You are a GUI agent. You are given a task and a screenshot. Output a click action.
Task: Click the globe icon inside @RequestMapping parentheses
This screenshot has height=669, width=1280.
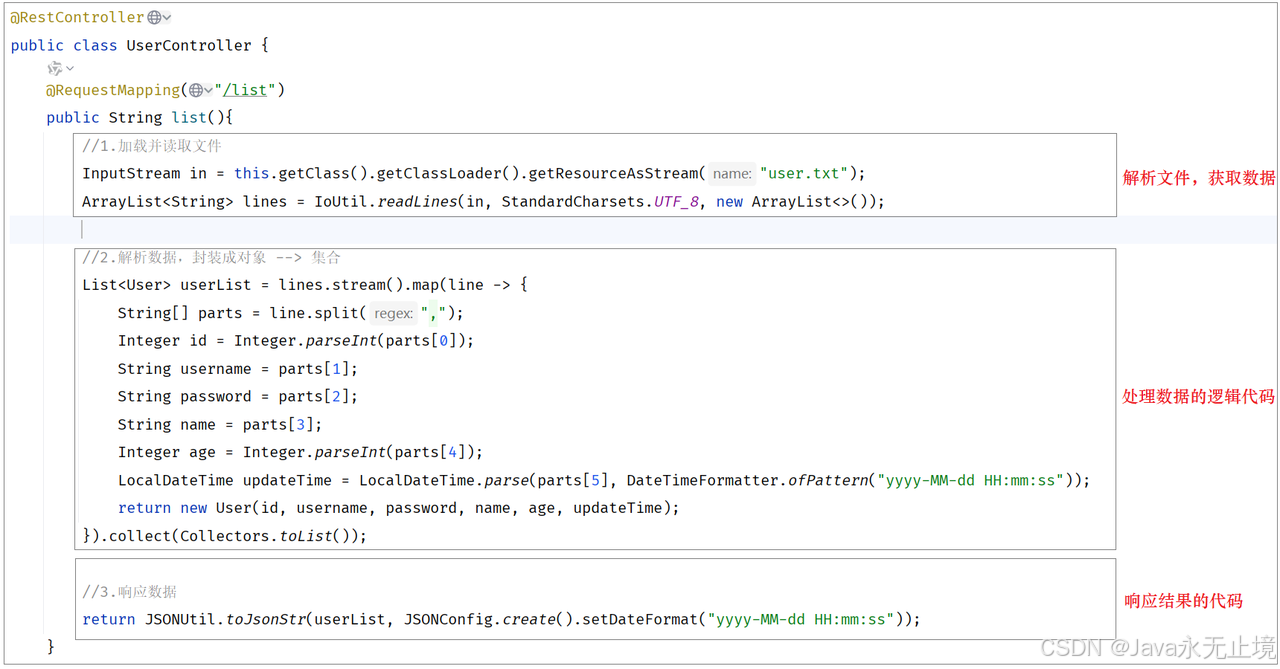click(195, 90)
